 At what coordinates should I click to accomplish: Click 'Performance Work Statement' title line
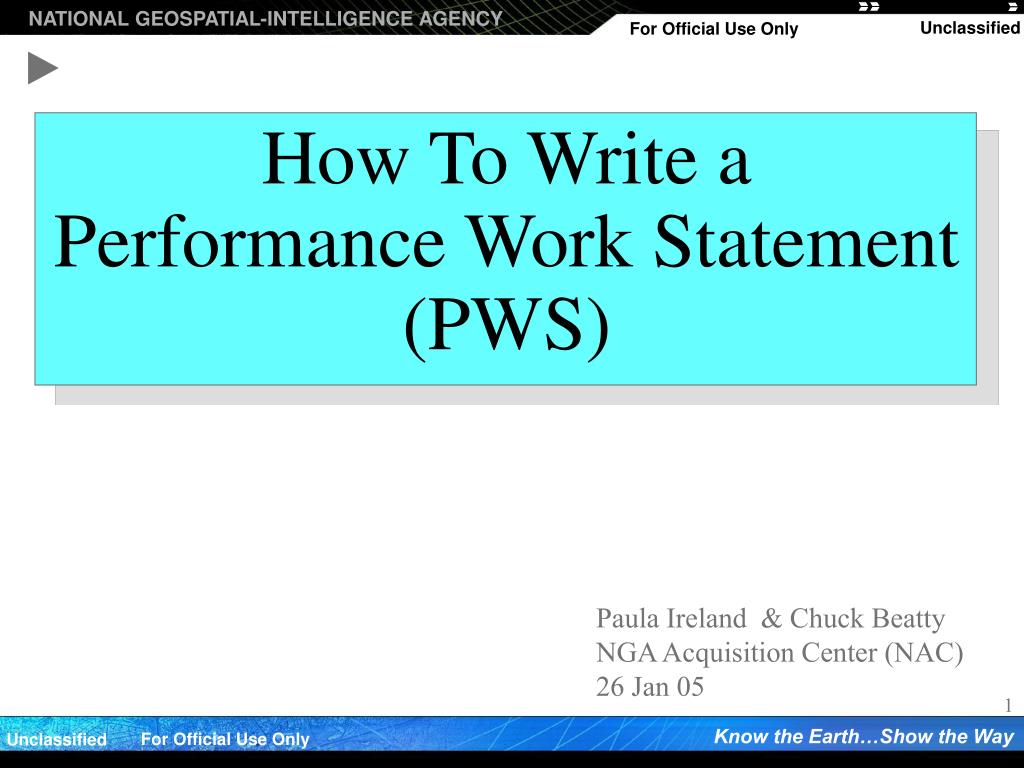click(506, 243)
